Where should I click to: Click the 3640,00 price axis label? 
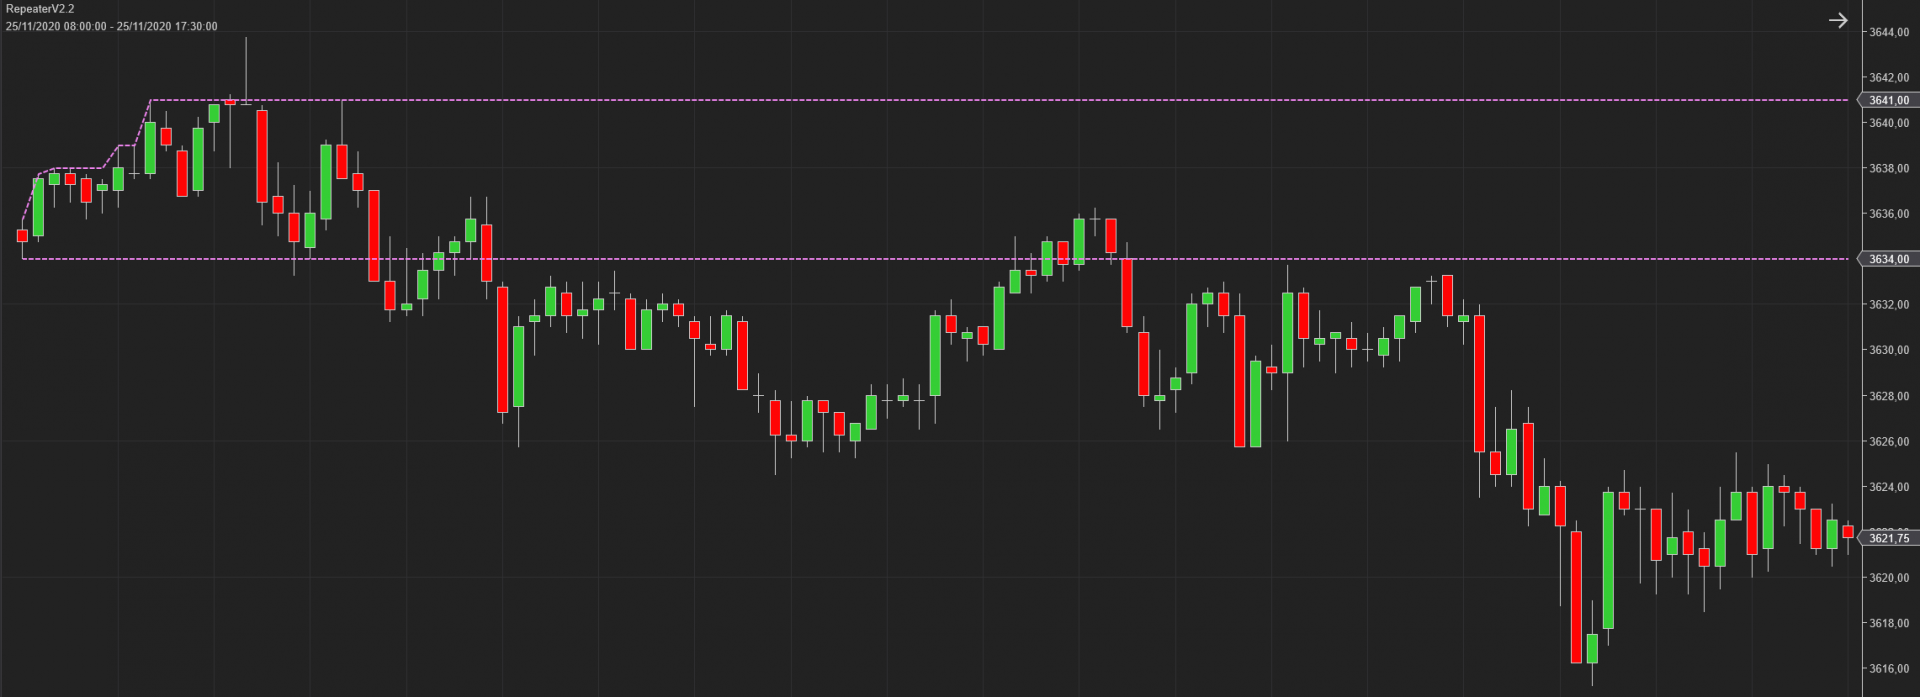(1889, 123)
